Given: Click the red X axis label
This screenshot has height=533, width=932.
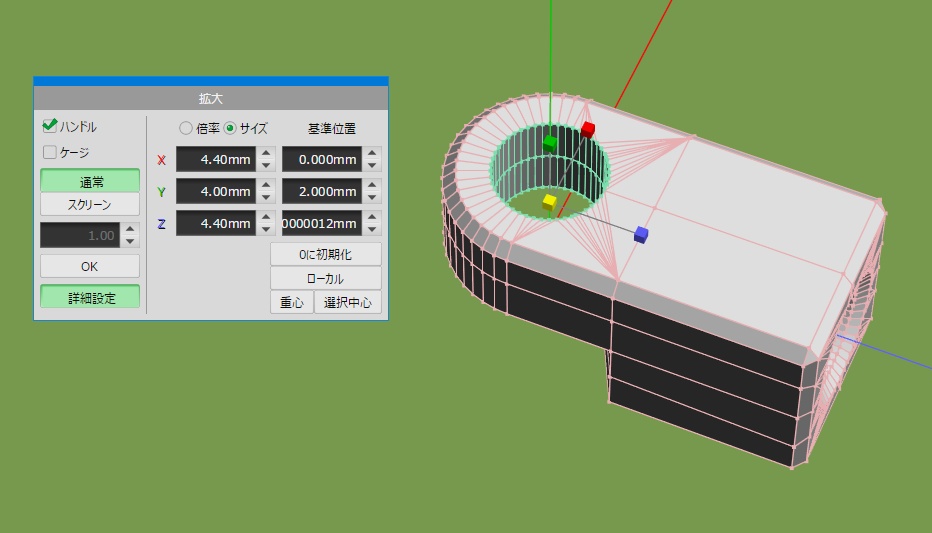Looking at the screenshot, I should (x=161, y=160).
